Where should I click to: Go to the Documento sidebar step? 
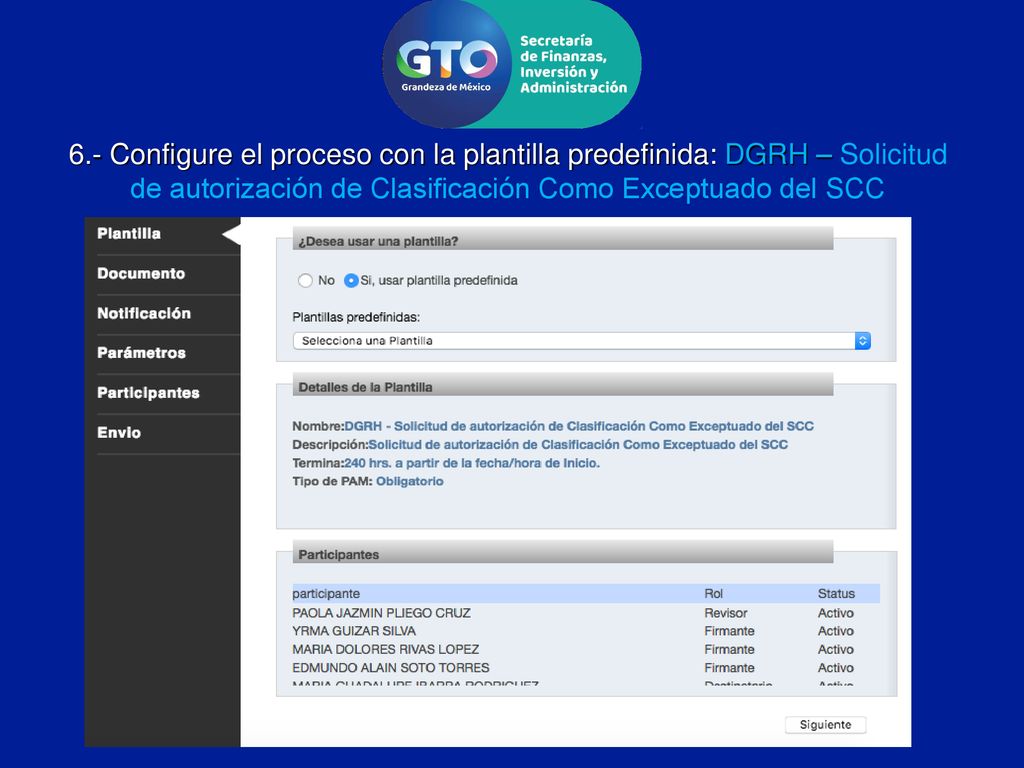[x=141, y=274]
